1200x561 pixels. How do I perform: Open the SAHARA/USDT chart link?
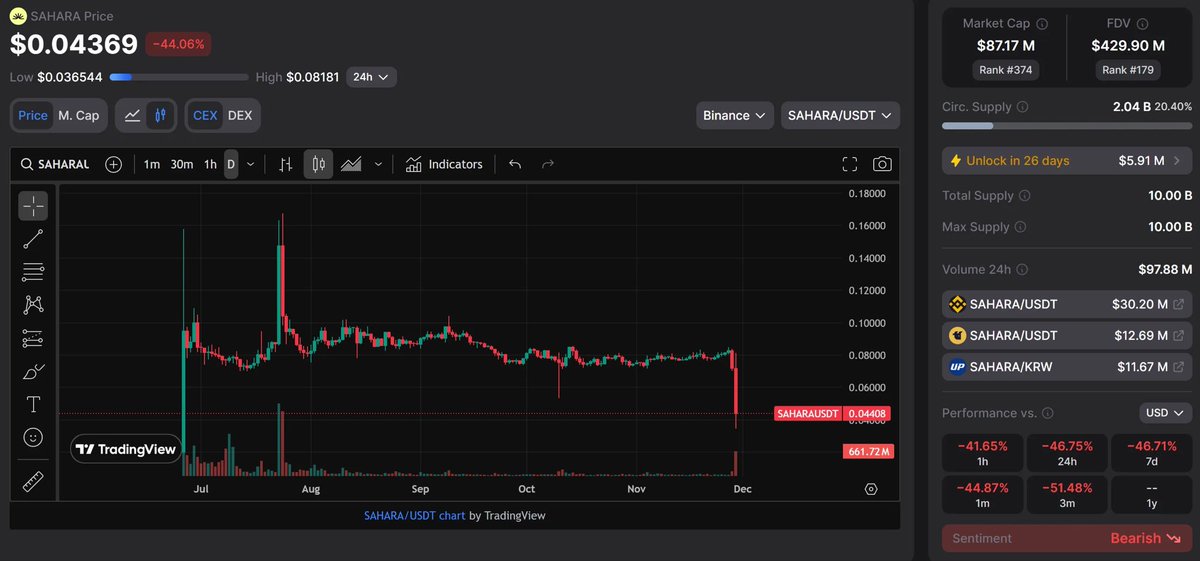pyautogui.click(x=414, y=516)
